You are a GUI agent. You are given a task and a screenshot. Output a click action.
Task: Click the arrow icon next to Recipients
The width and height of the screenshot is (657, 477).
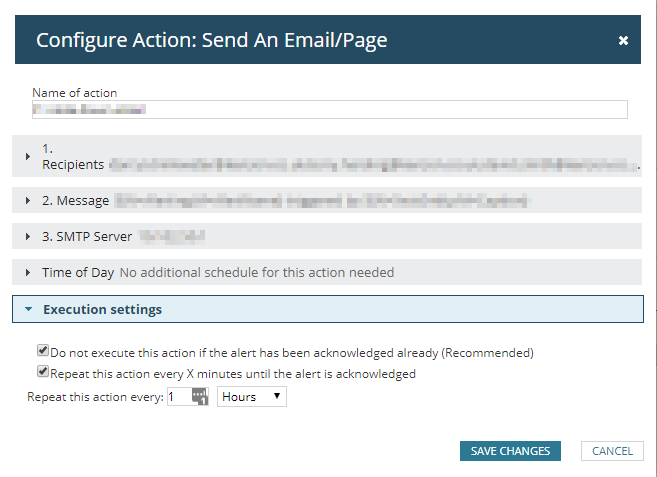[x=28, y=157]
